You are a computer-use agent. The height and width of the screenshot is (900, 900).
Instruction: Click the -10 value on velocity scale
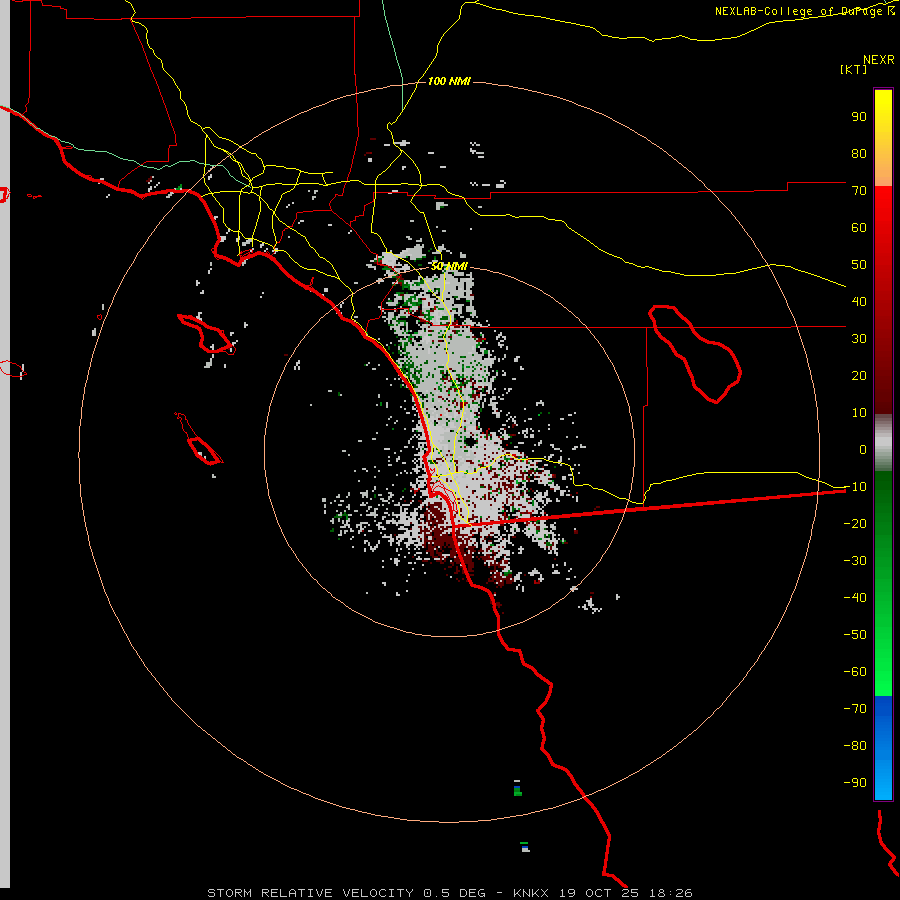(855, 487)
